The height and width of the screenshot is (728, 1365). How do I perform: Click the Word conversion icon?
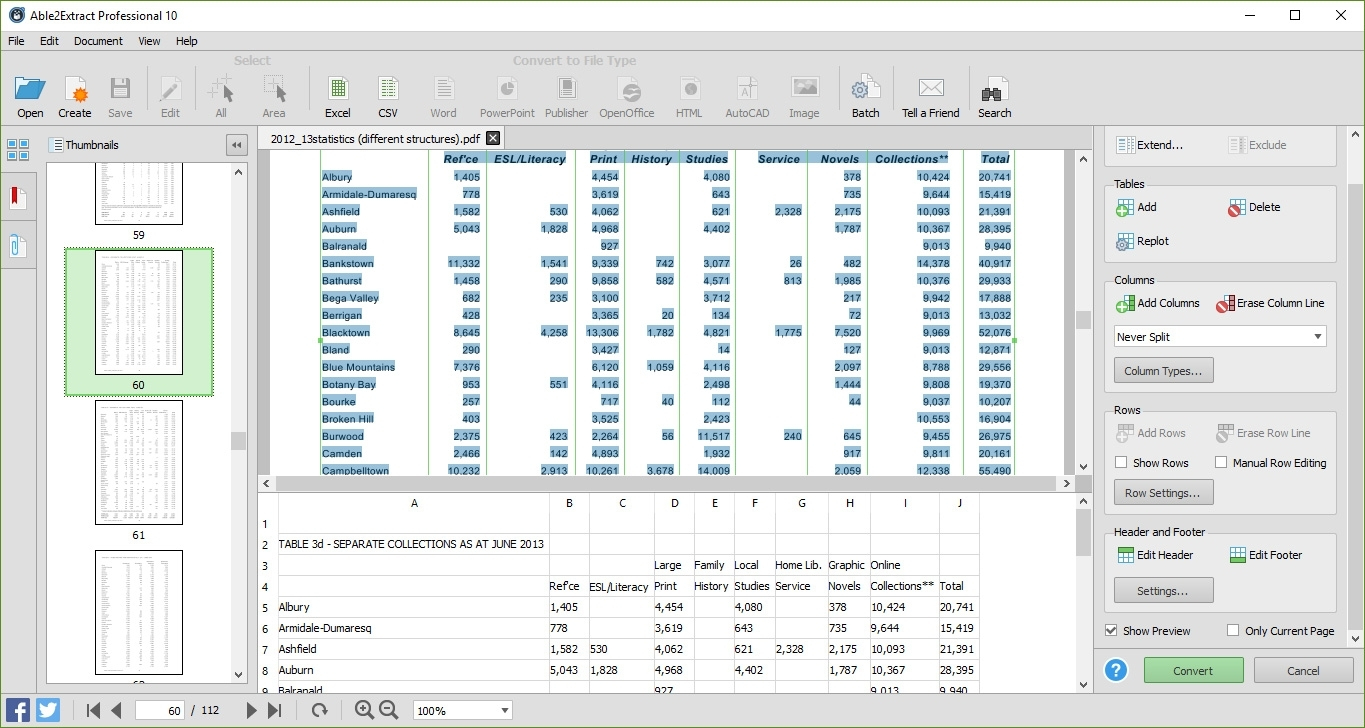click(x=443, y=95)
